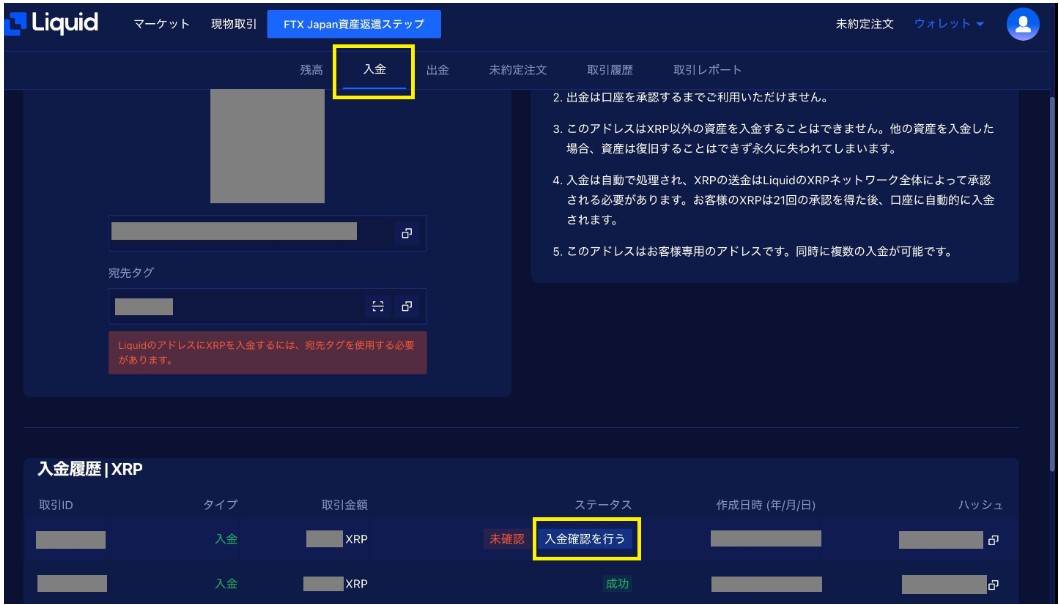Click the タイプ column header
1060x605 pixels.
coord(220,505)
